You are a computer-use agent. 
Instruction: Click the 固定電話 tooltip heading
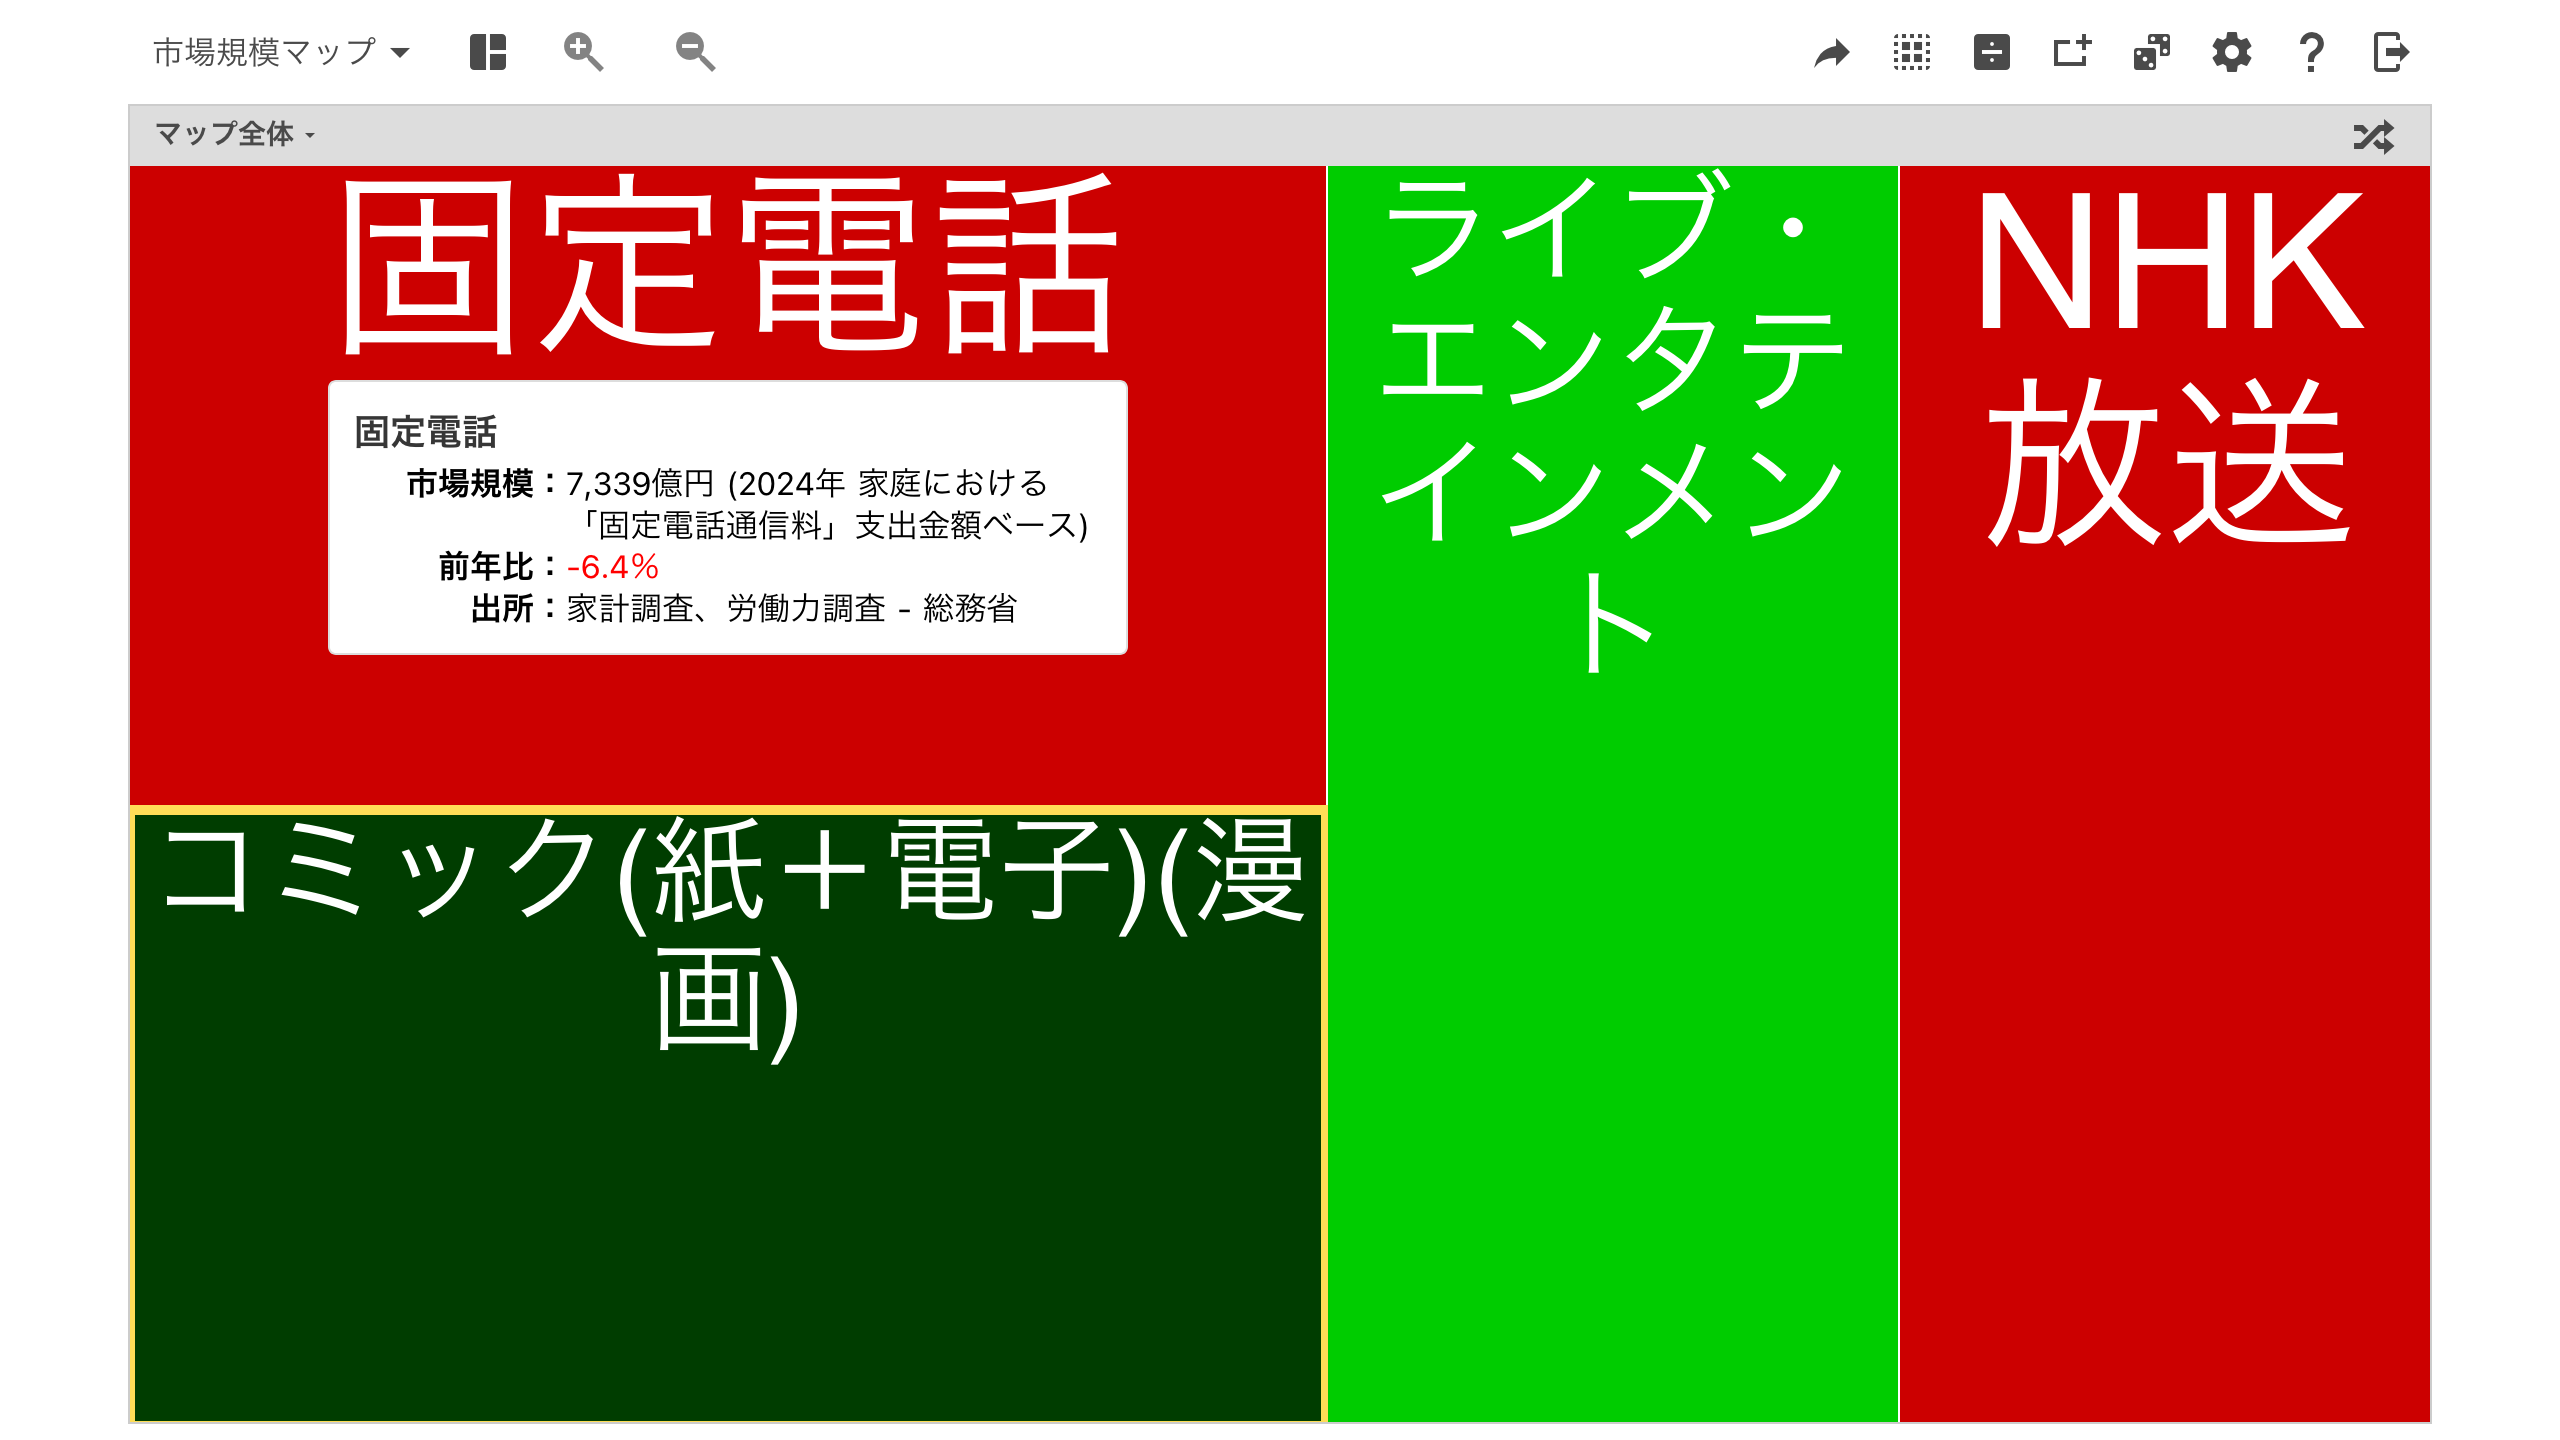coord(426,432)
